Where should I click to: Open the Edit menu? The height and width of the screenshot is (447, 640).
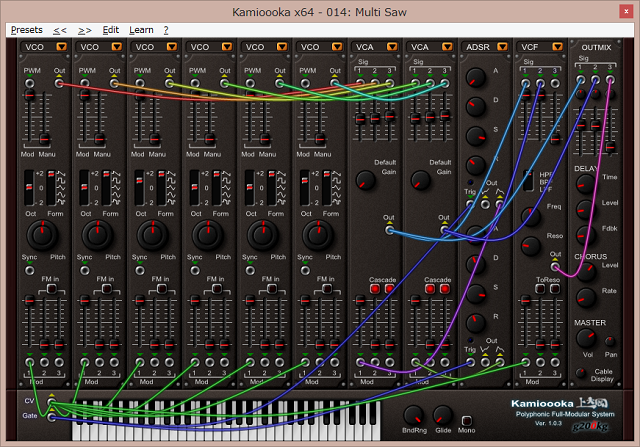coord(110,30)
